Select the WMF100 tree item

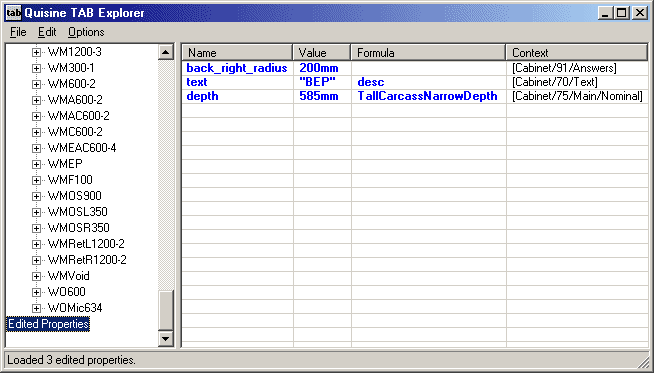(x=70, y=180)
